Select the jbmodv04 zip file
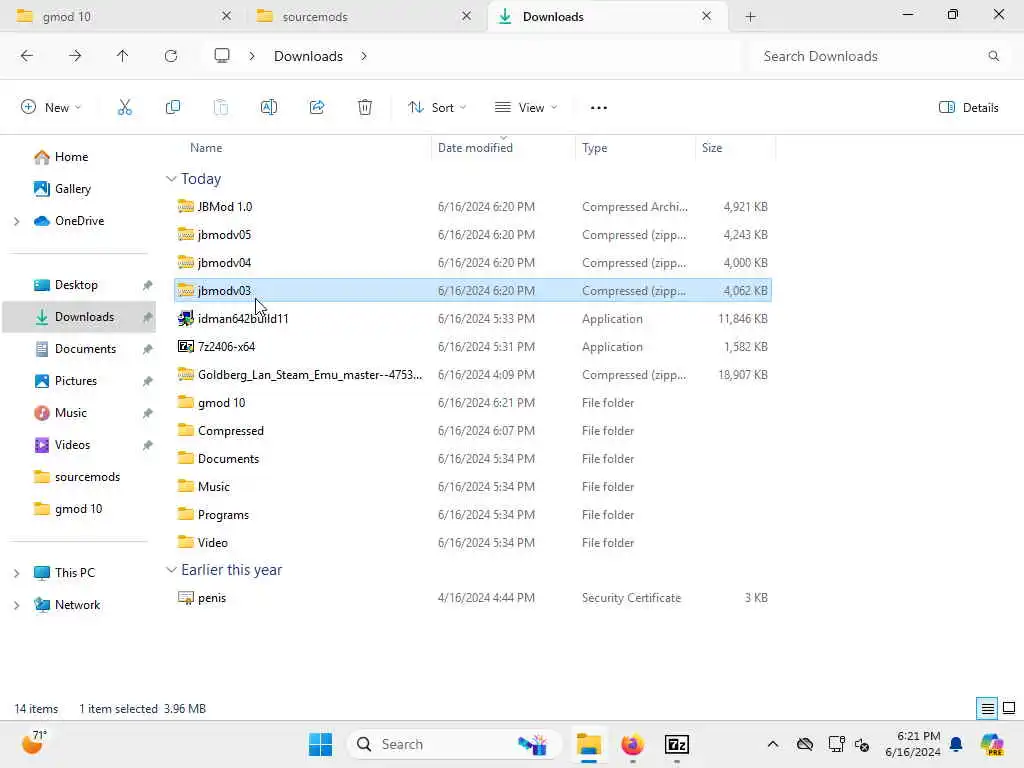 coord(473,263)
